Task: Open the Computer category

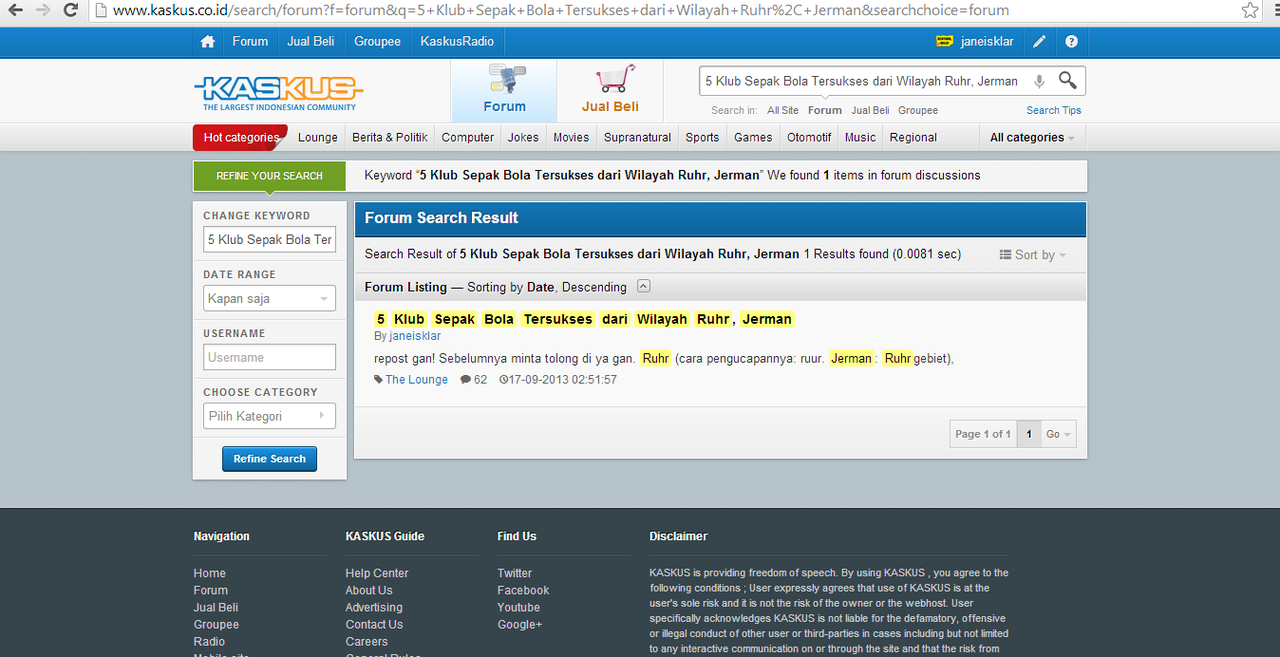Action: (x=468, y=138)
